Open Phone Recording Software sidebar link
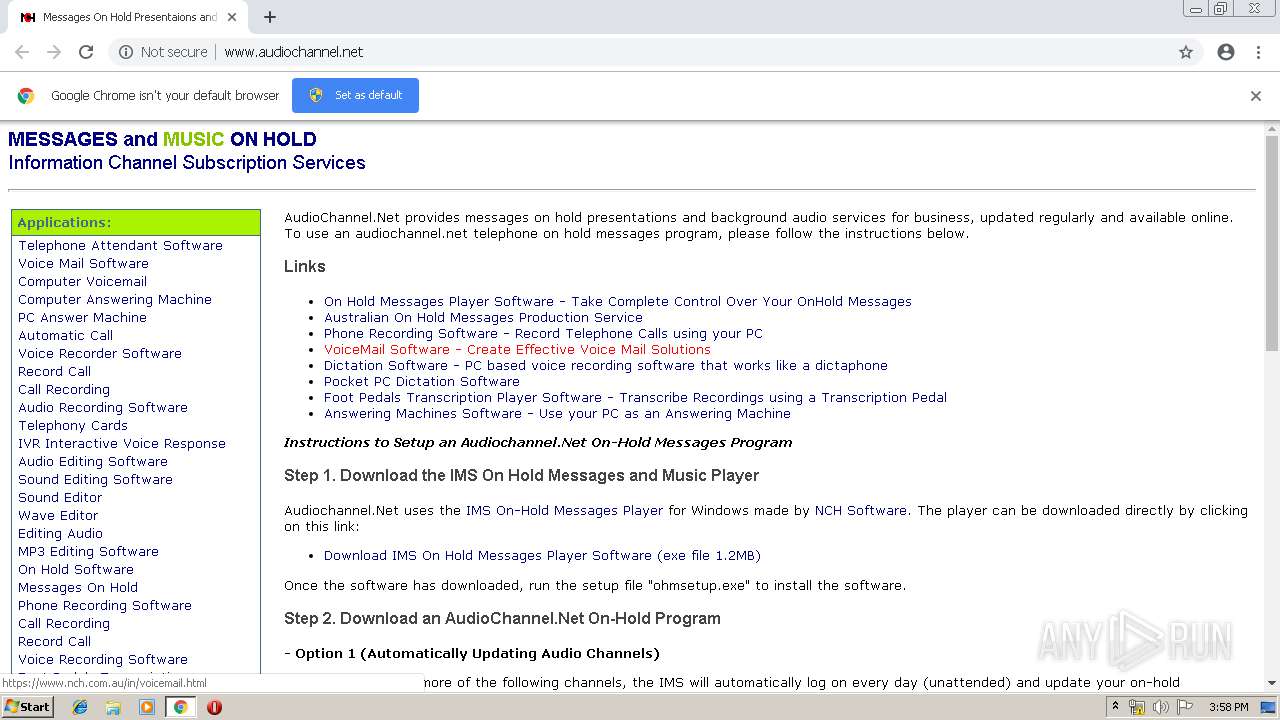Screen dimensions: 1280x720 [x=105, y=605]
